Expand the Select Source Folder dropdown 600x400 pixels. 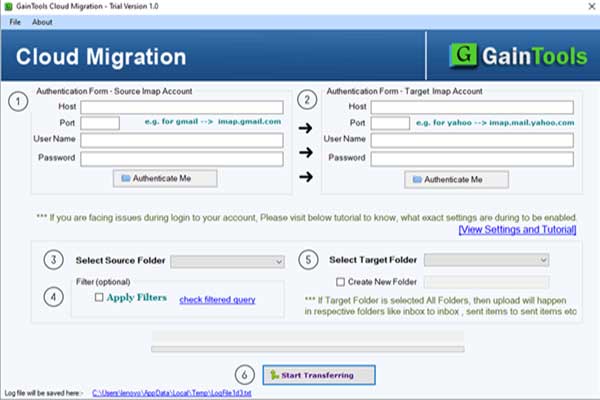coord(227,261)
